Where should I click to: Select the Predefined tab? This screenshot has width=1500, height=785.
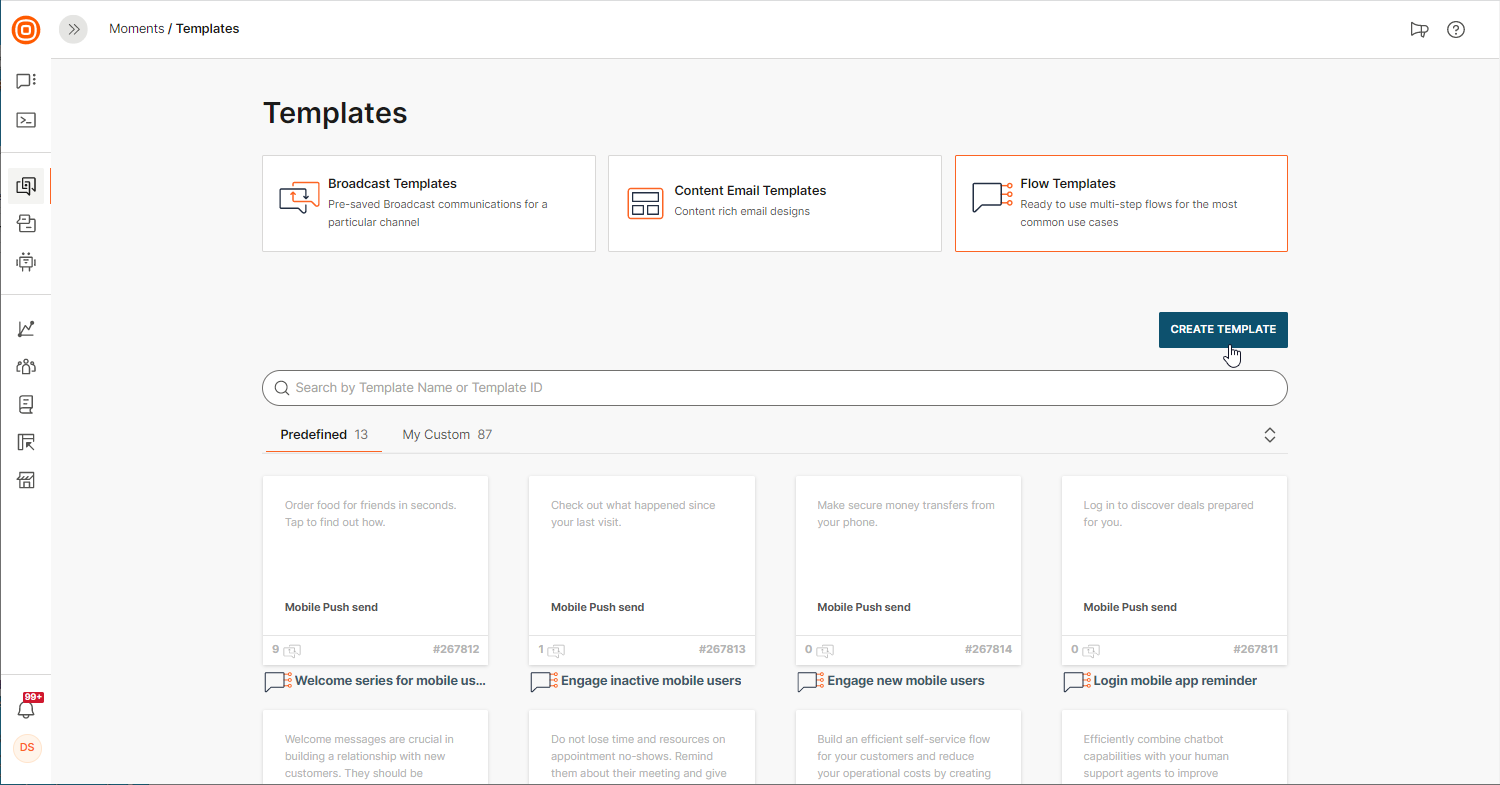(323, 435)
